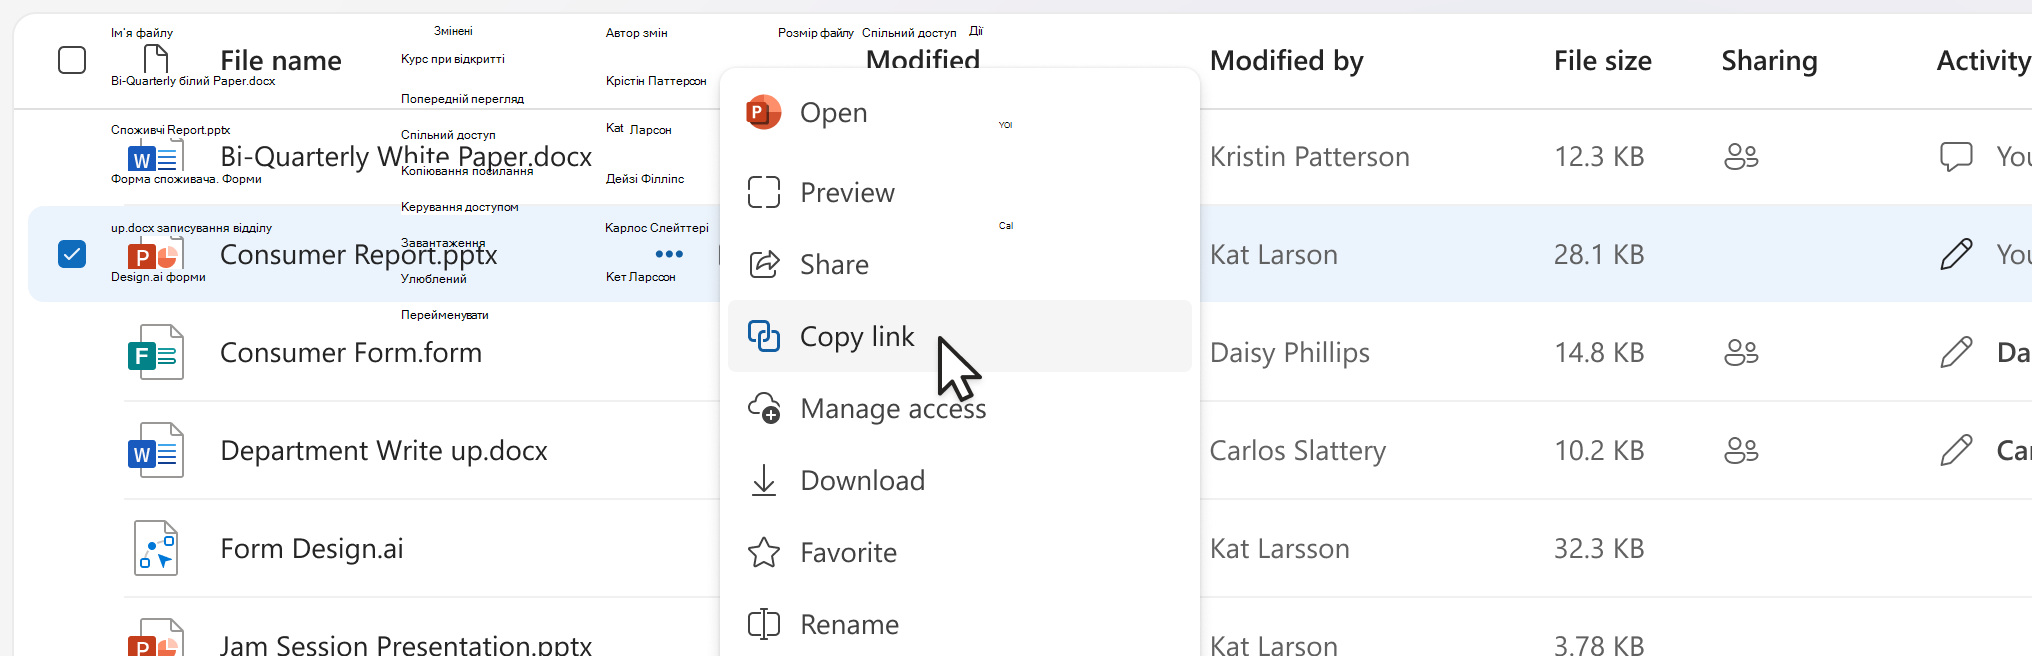The width and height of the screenshot is (2032, 656).
Task: Uncheck the Consumer Report.pptx row checkbox
Action: coord(72,254)
